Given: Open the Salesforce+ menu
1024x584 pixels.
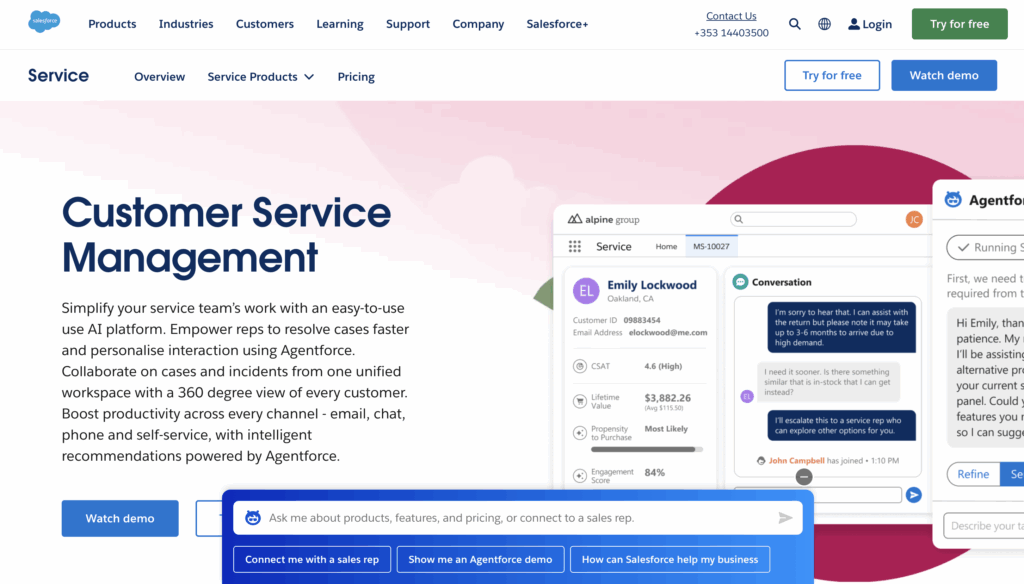Looking at the screenshot, I should [x=557, y=24].
